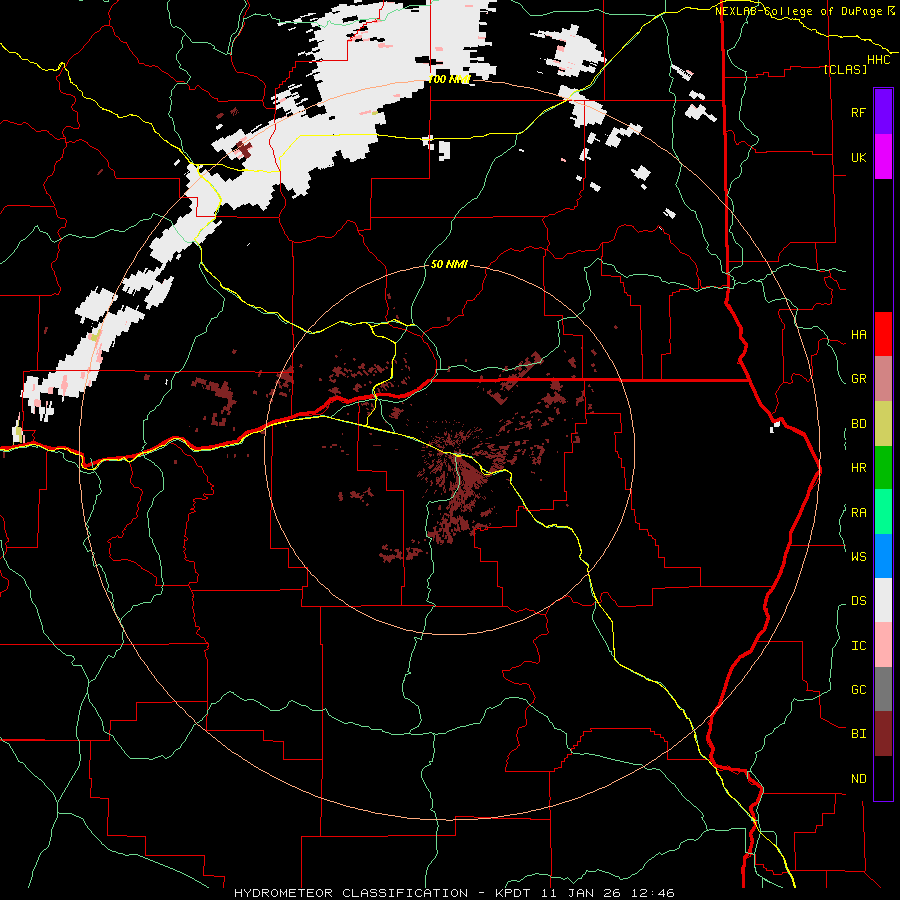
Task: Click the BD yellow legend swatch
Action: (x=883, y=424)
